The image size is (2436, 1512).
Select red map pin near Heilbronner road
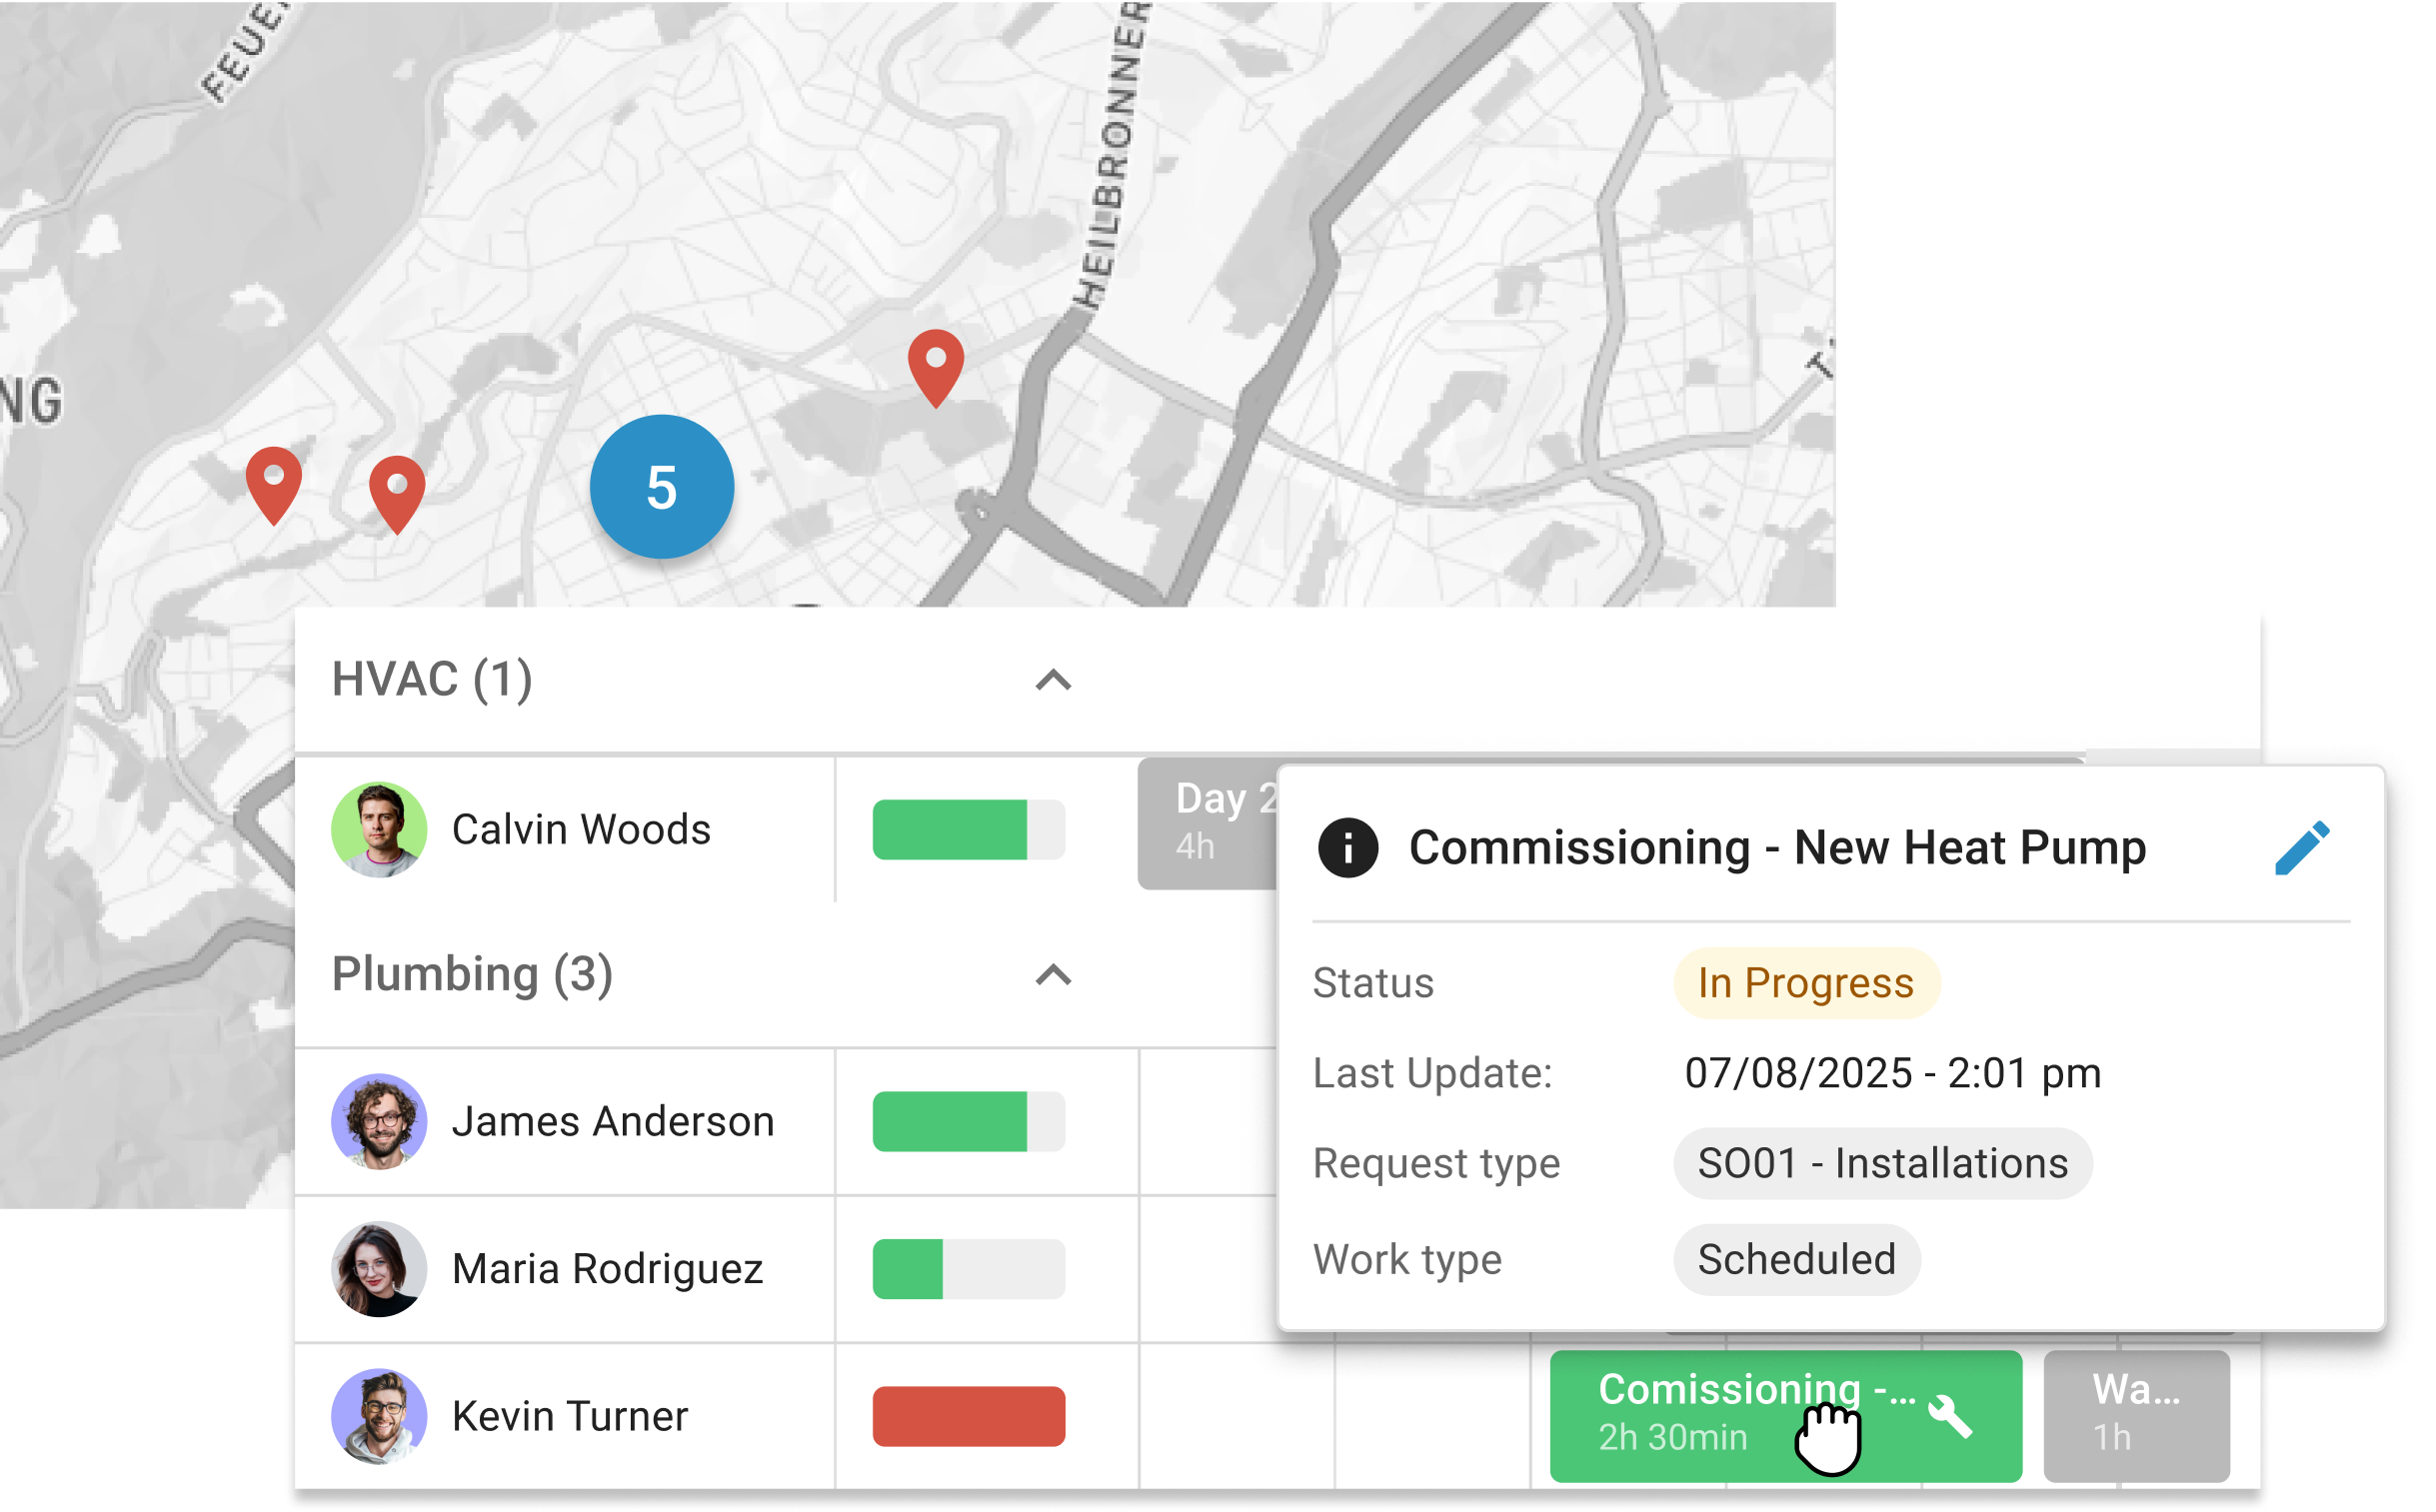pyautogui.click(x=936, y=363)
